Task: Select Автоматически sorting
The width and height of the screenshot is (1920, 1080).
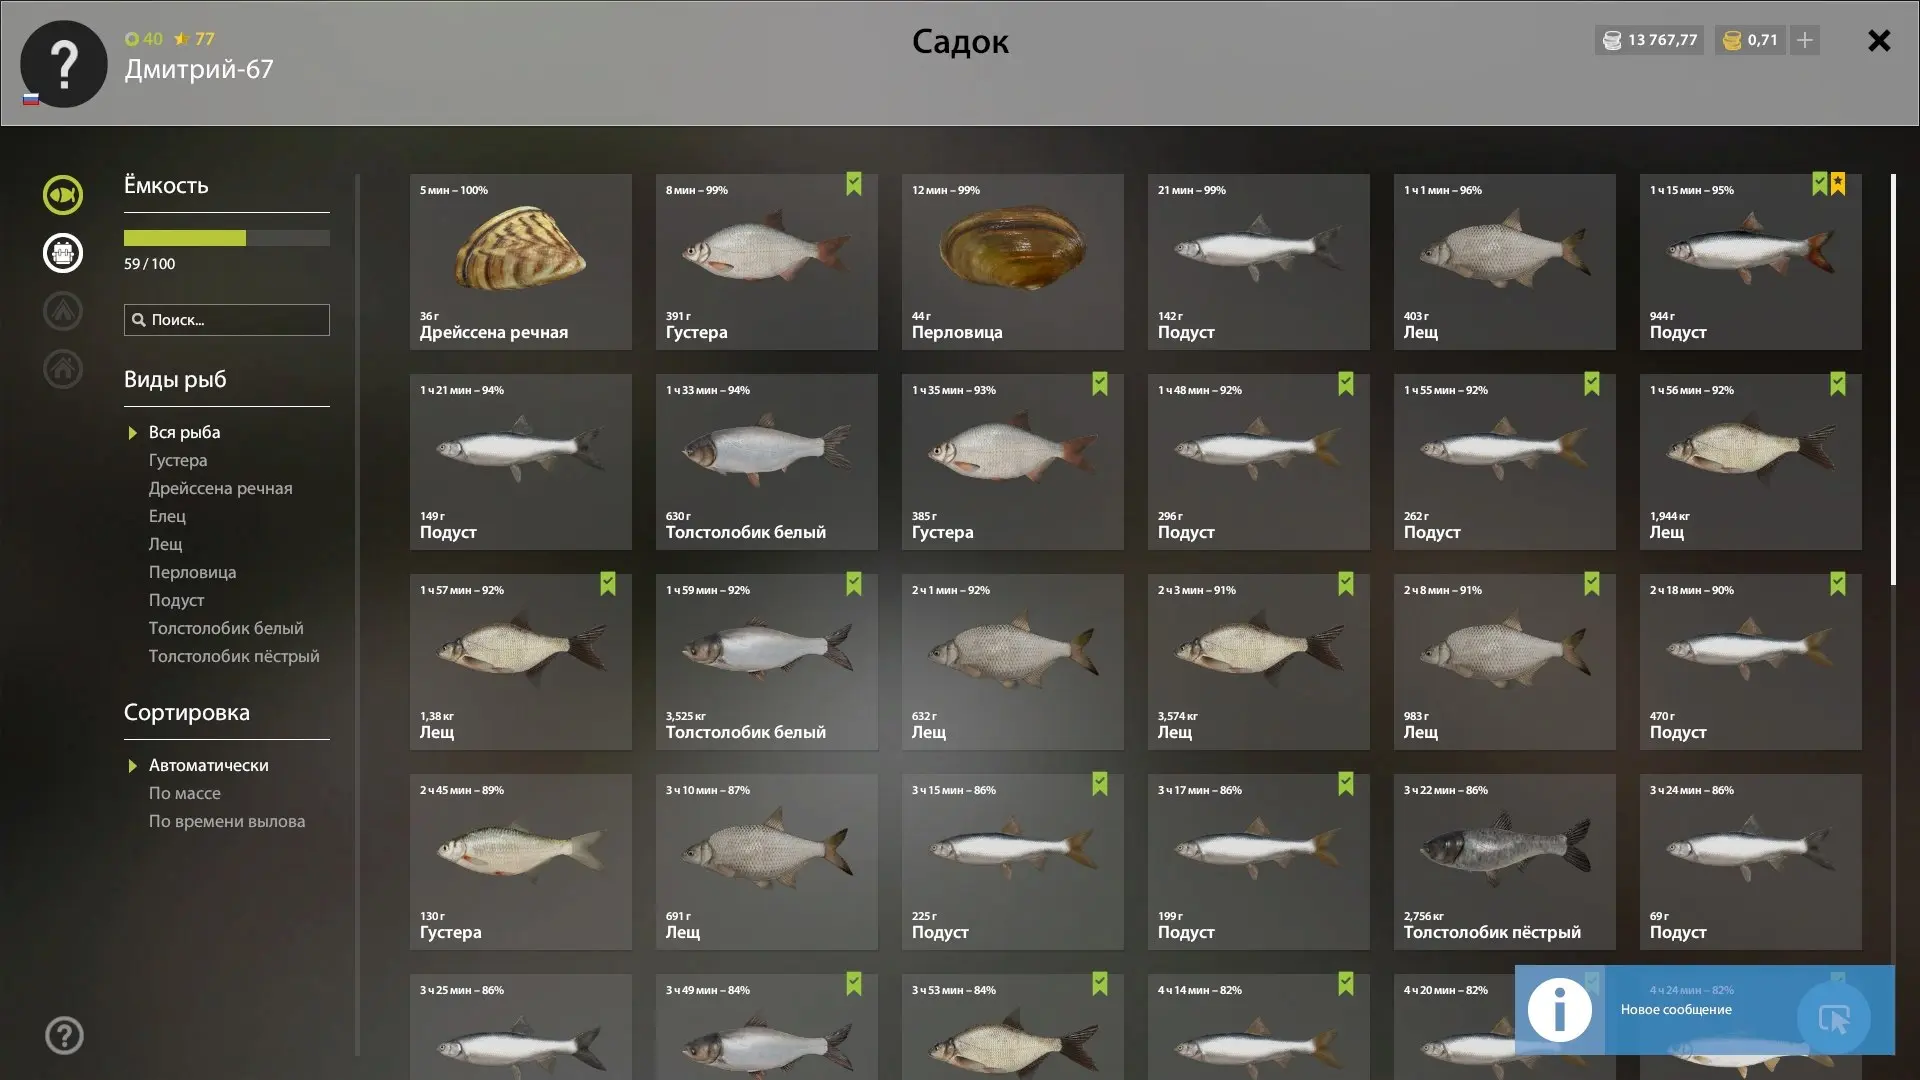Action: pos(208,765)
